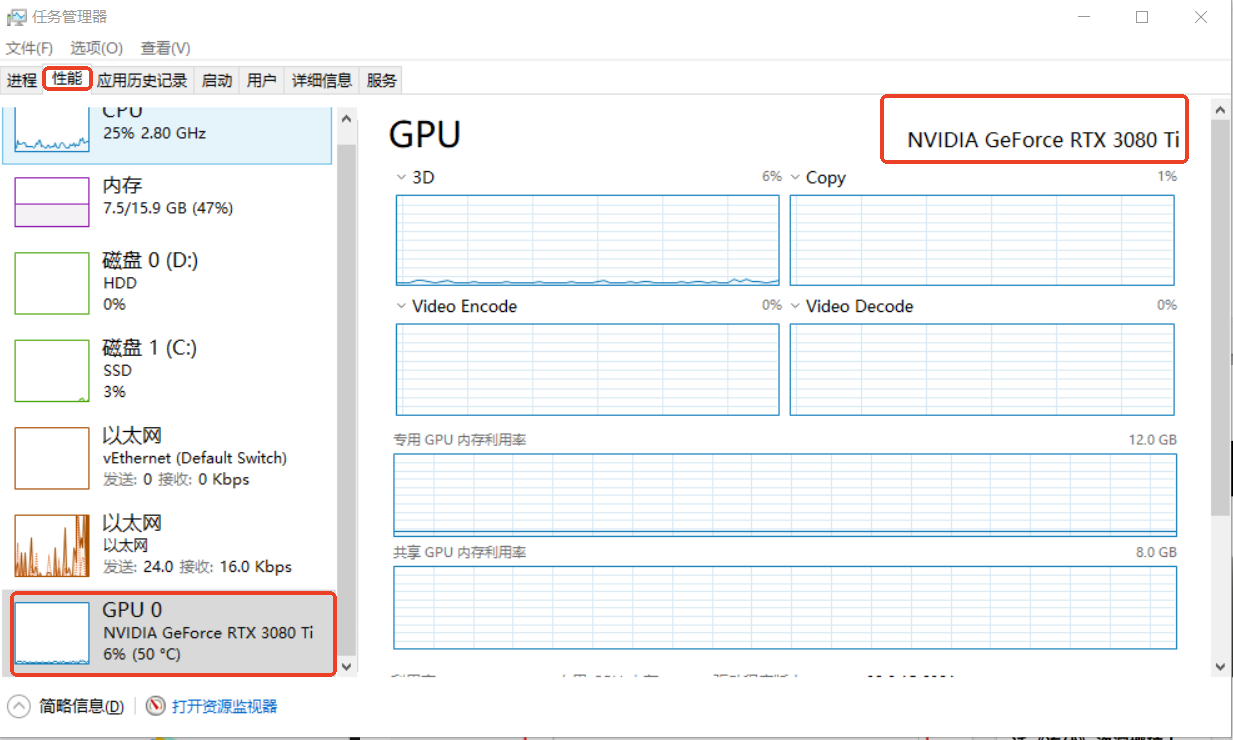
Task: Switch to the 性能 tab
Action: (x=67, y=79)
